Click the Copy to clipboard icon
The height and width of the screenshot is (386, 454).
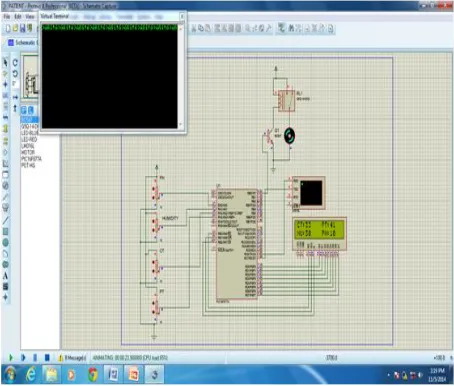[201, 29]
